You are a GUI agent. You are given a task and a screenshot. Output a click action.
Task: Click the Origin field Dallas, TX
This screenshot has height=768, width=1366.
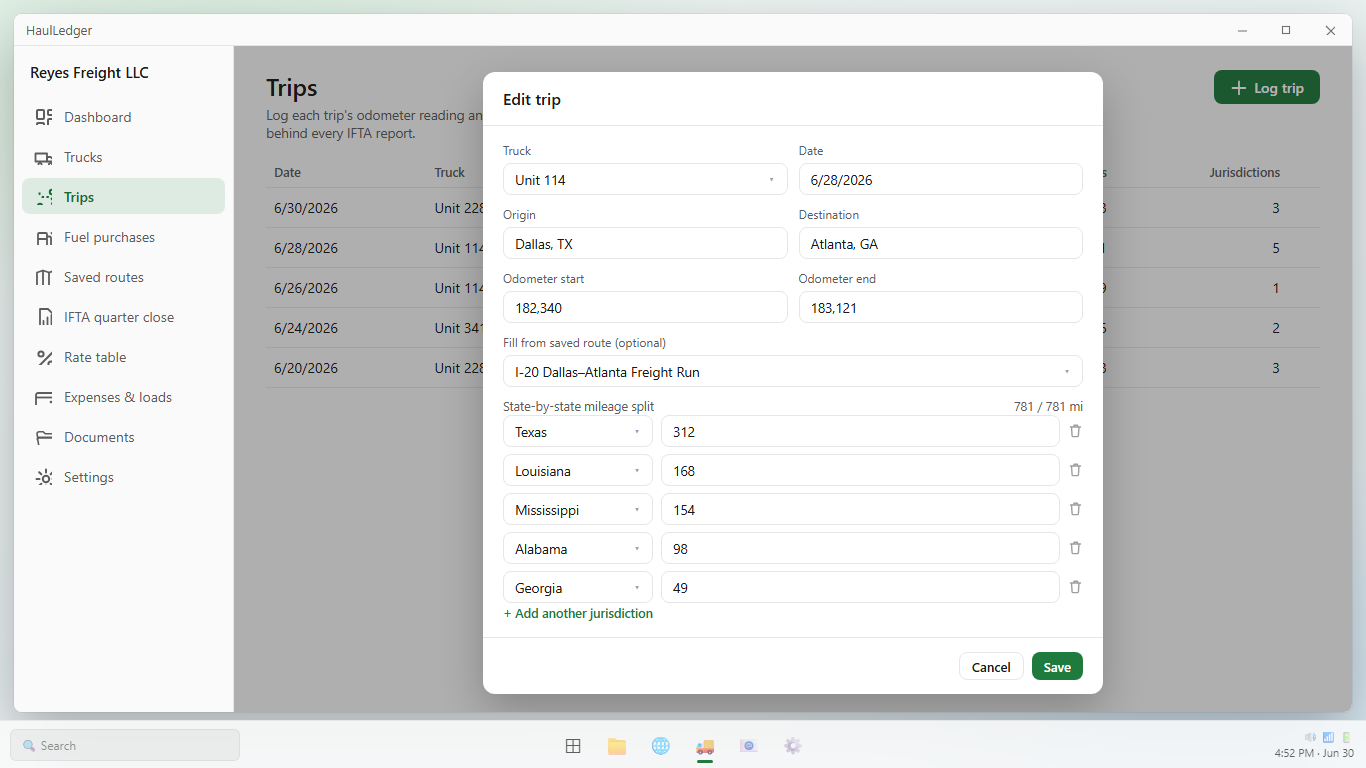point(645,244)
